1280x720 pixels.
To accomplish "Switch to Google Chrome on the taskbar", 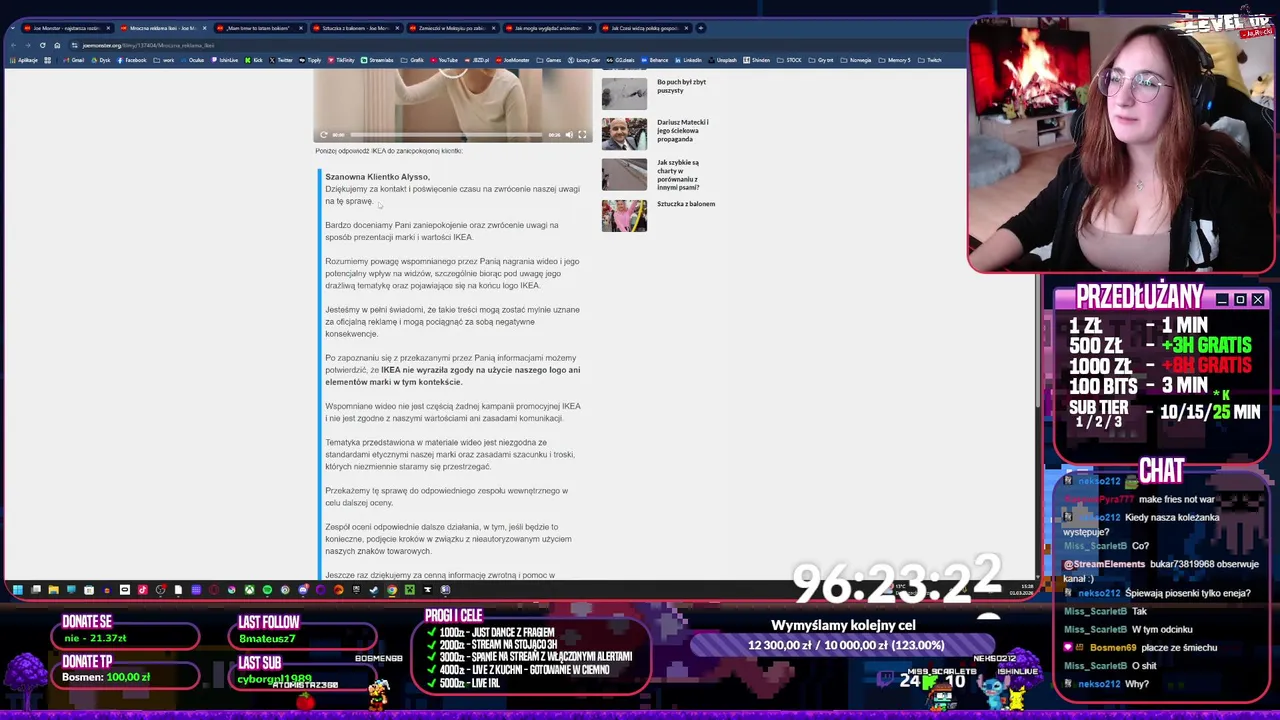I will pos(392,590).
